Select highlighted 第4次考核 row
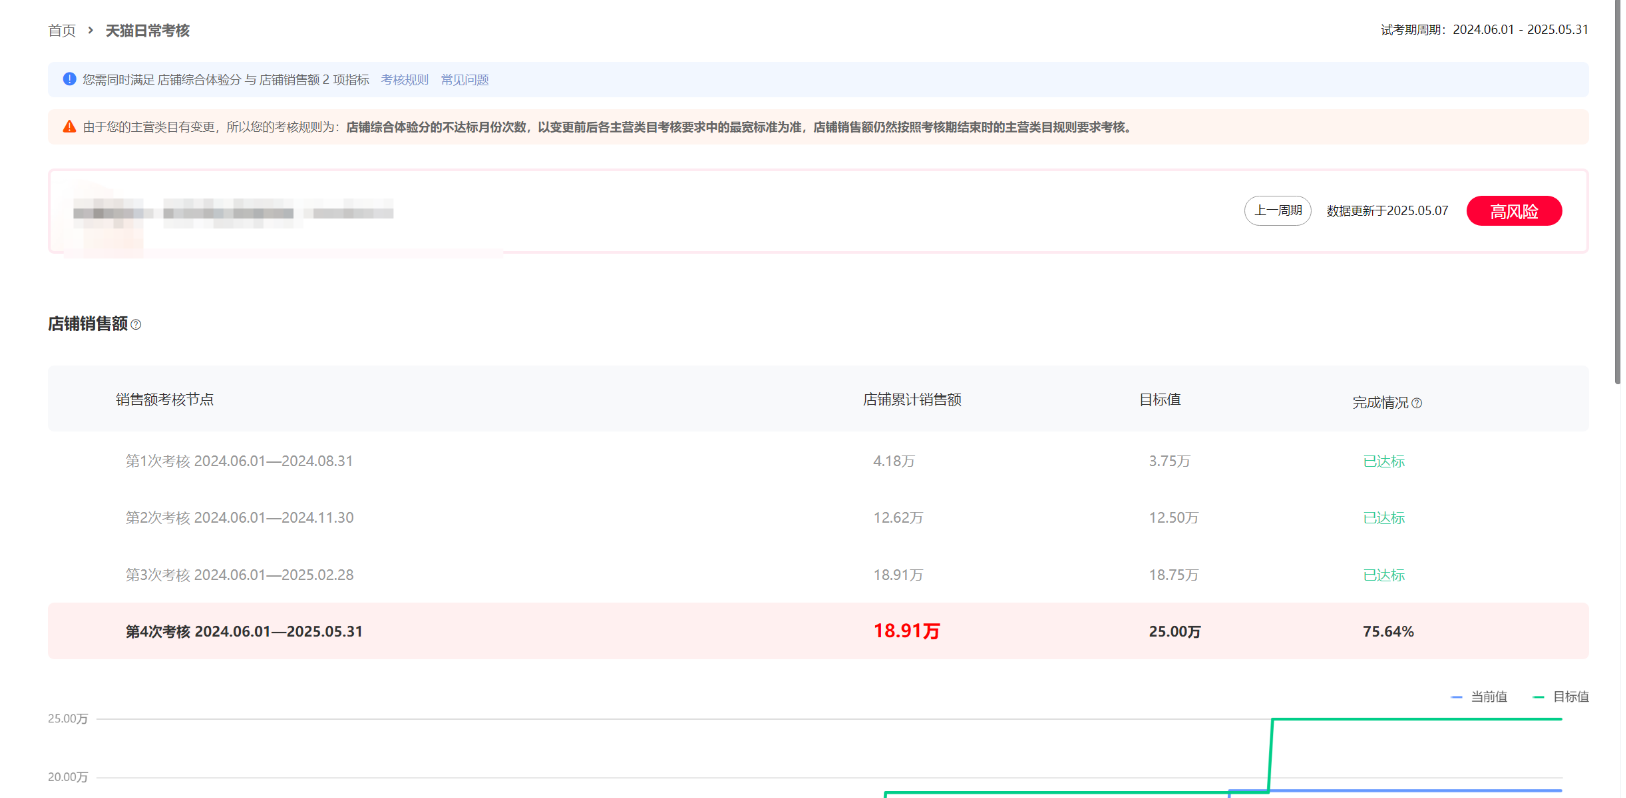The height and width of the screenshot is (798, 1626). pos(244,632)
